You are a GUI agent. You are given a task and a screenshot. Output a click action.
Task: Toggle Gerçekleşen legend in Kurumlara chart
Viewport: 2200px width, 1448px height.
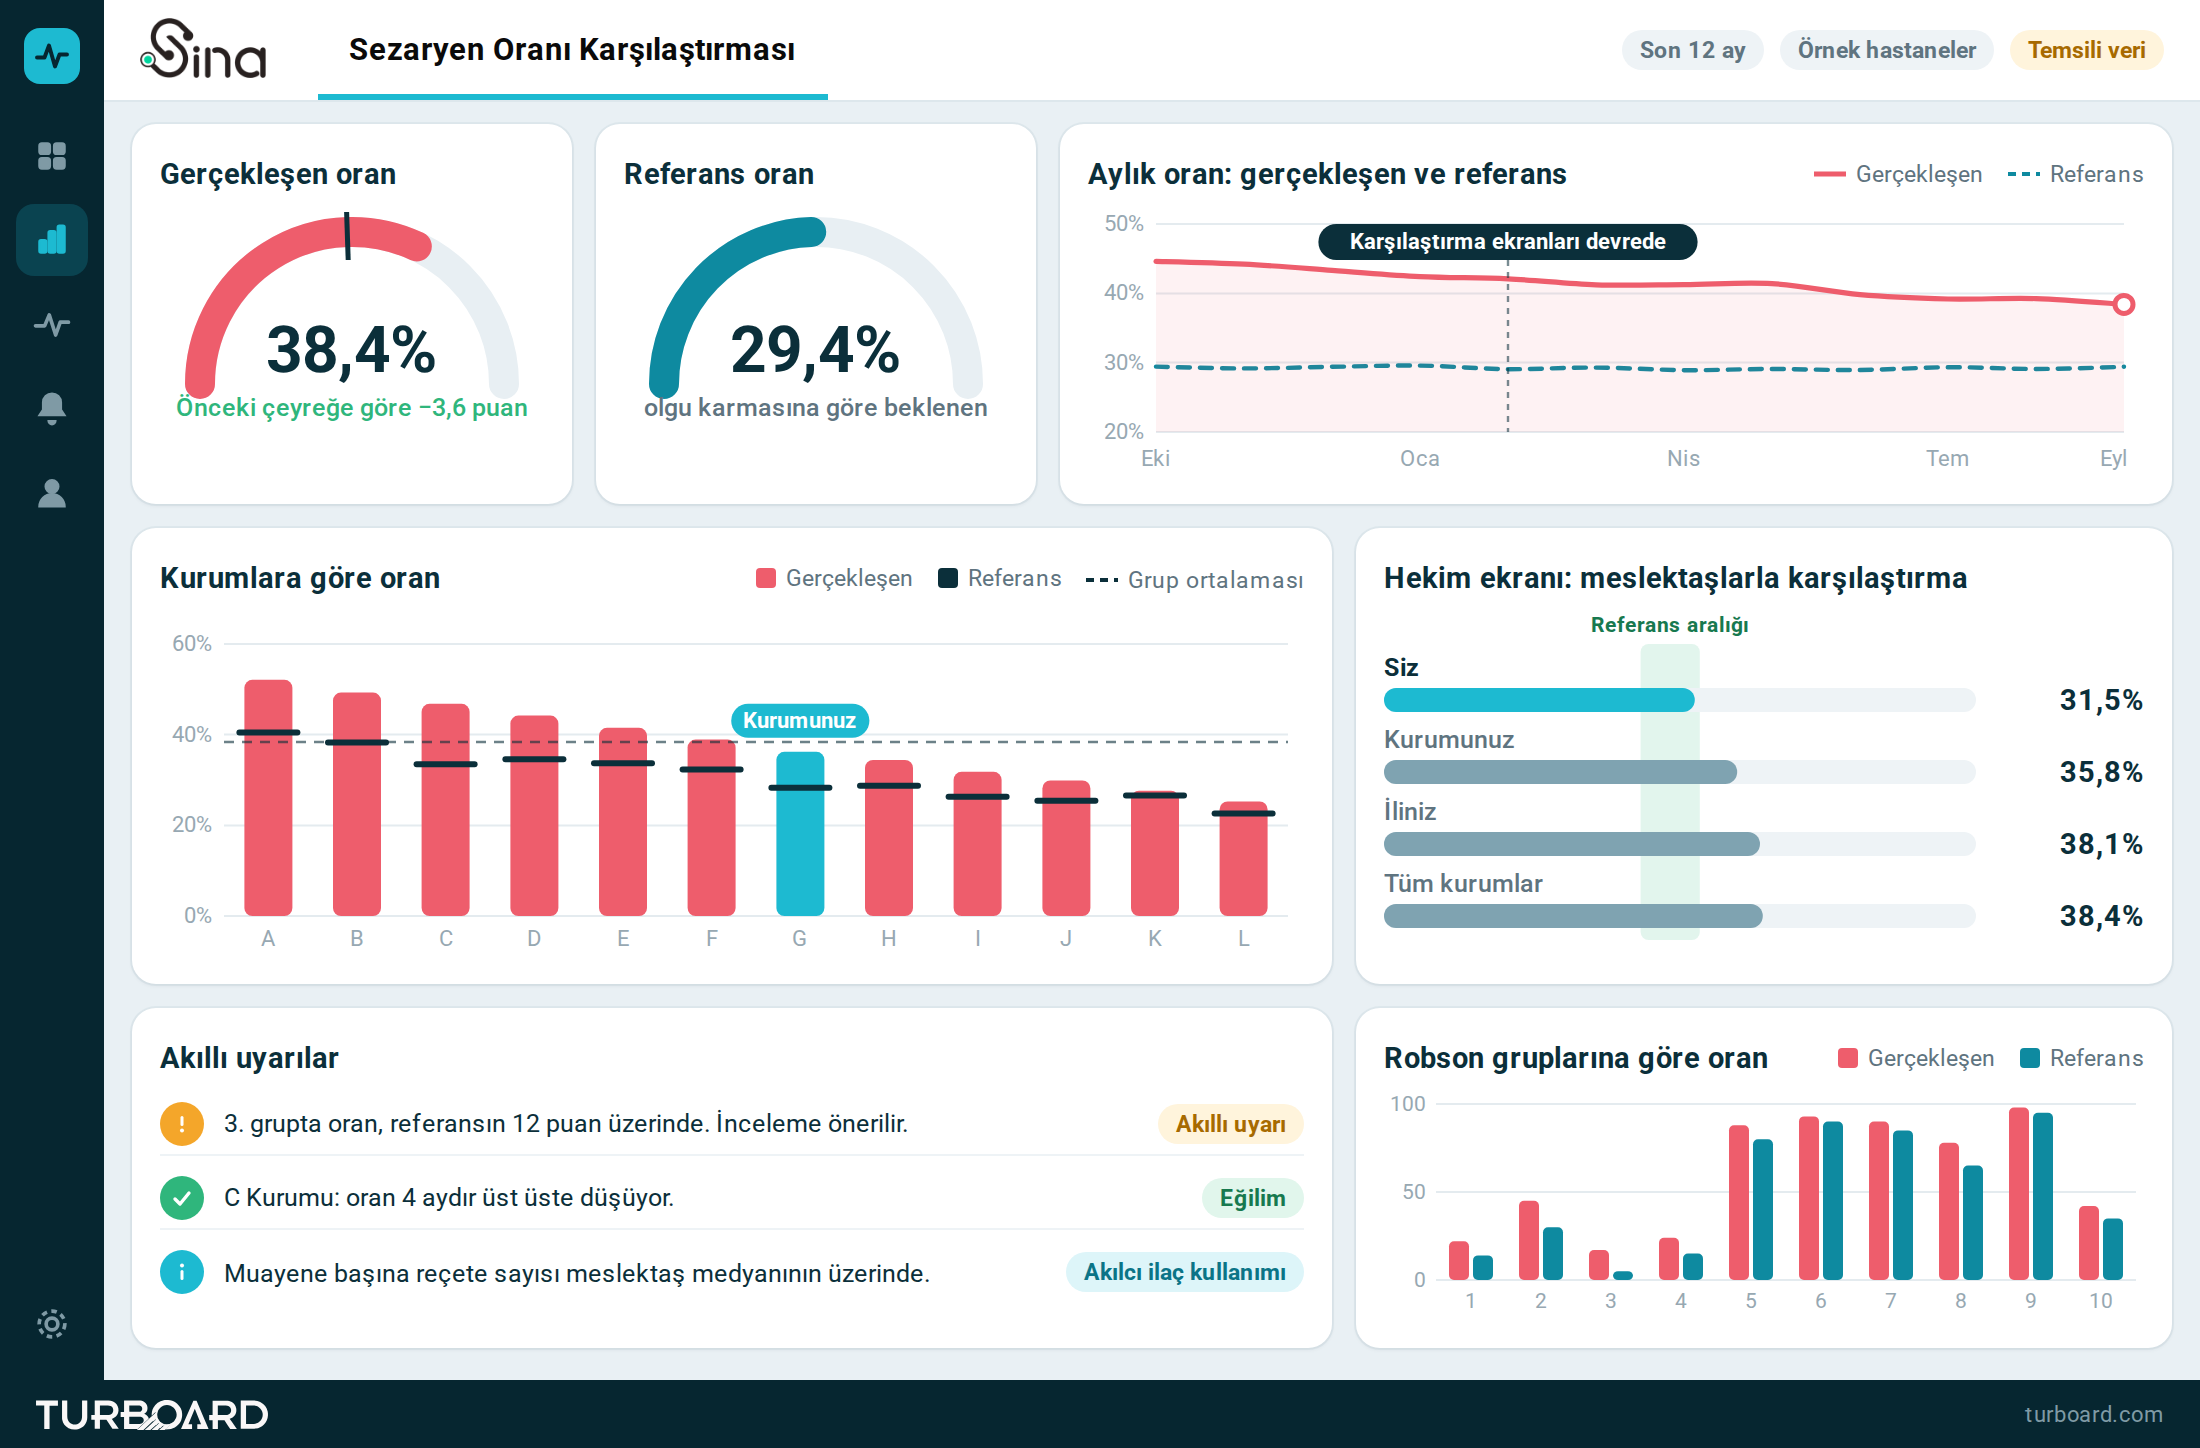[x=834, y=578]
